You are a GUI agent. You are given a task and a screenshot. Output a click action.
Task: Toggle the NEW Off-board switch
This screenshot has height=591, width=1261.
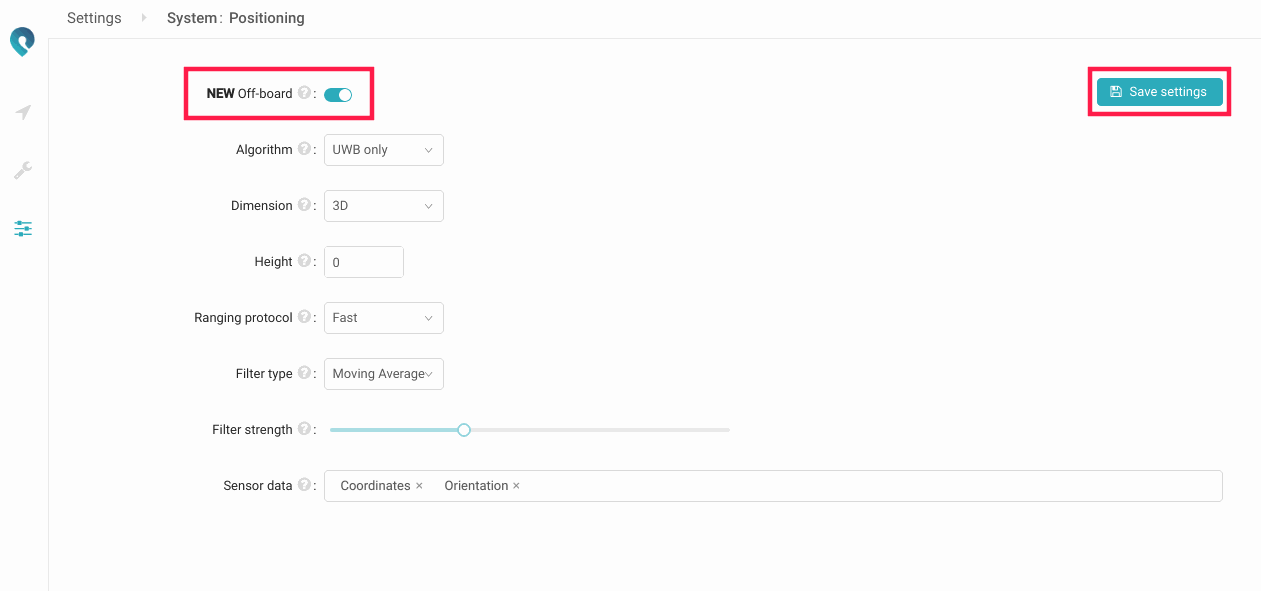(x=338, y=95)
